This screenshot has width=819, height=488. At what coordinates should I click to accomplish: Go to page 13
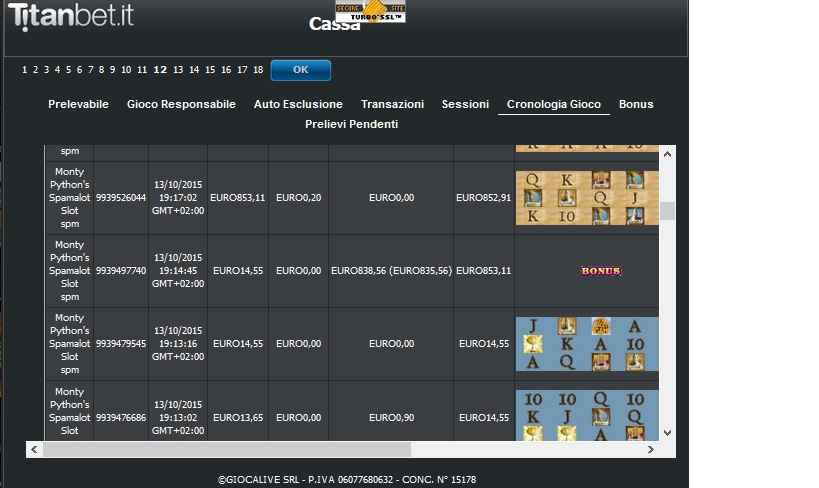tap(178, 69)
